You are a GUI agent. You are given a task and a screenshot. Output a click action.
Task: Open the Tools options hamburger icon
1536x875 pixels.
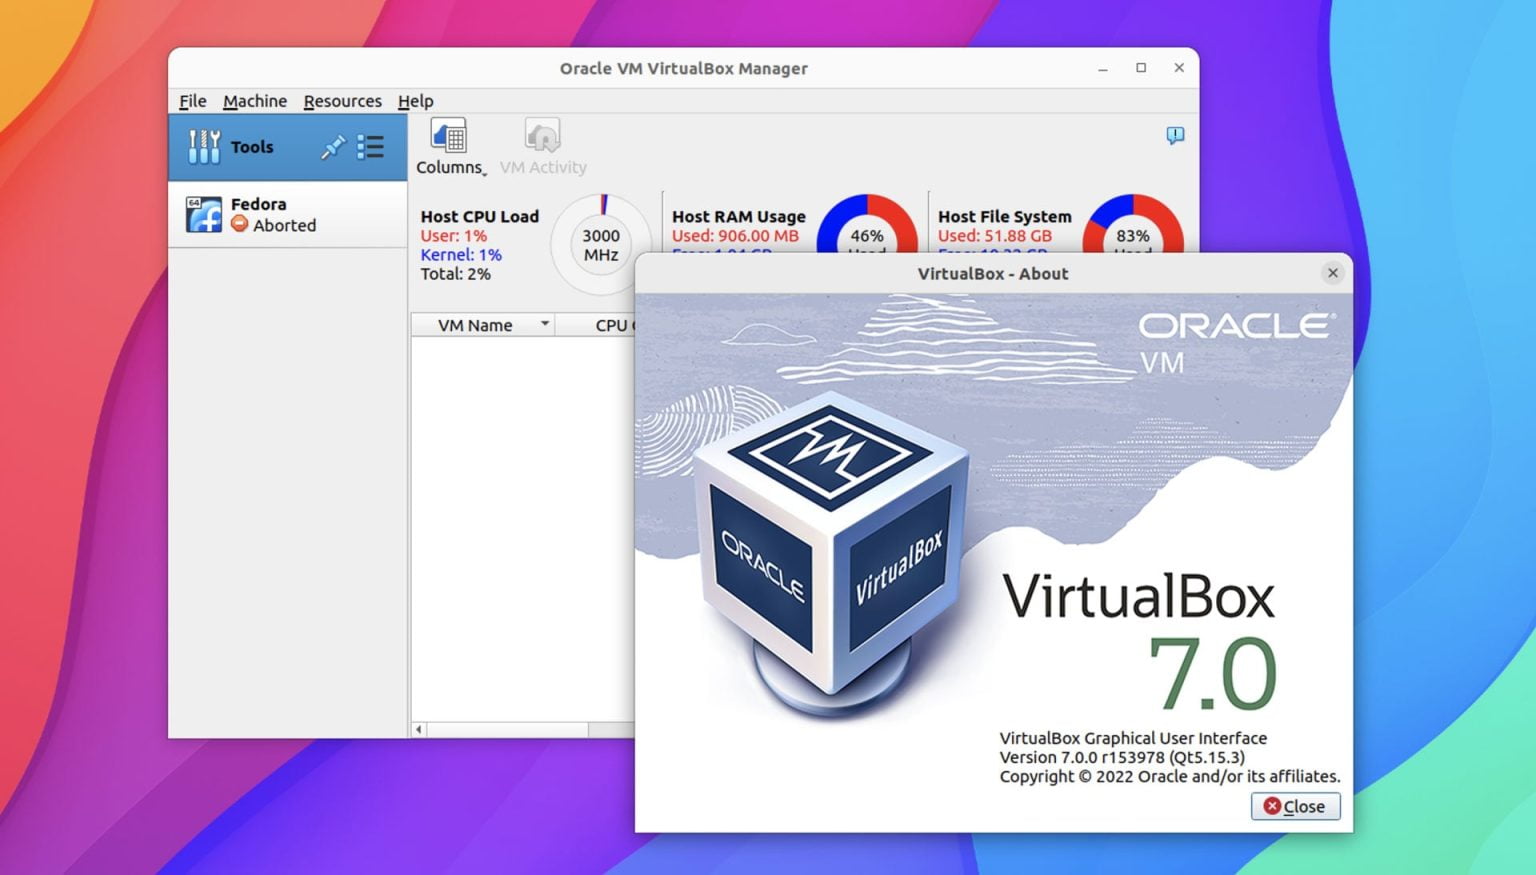coord(370,146)
